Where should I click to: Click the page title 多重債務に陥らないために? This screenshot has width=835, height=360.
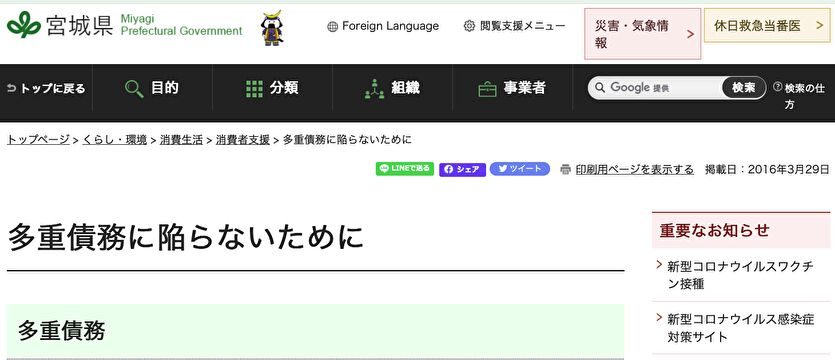tap(185, 237)
